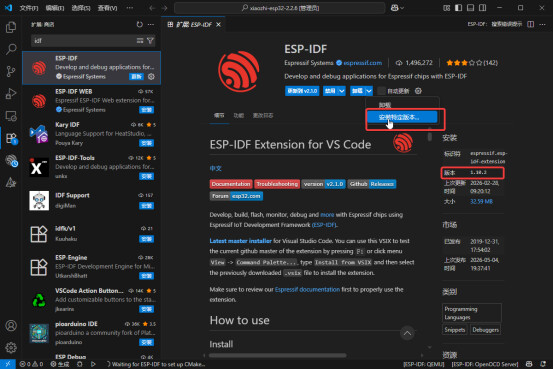Install the ESP-IDF WEB extension

146,110
